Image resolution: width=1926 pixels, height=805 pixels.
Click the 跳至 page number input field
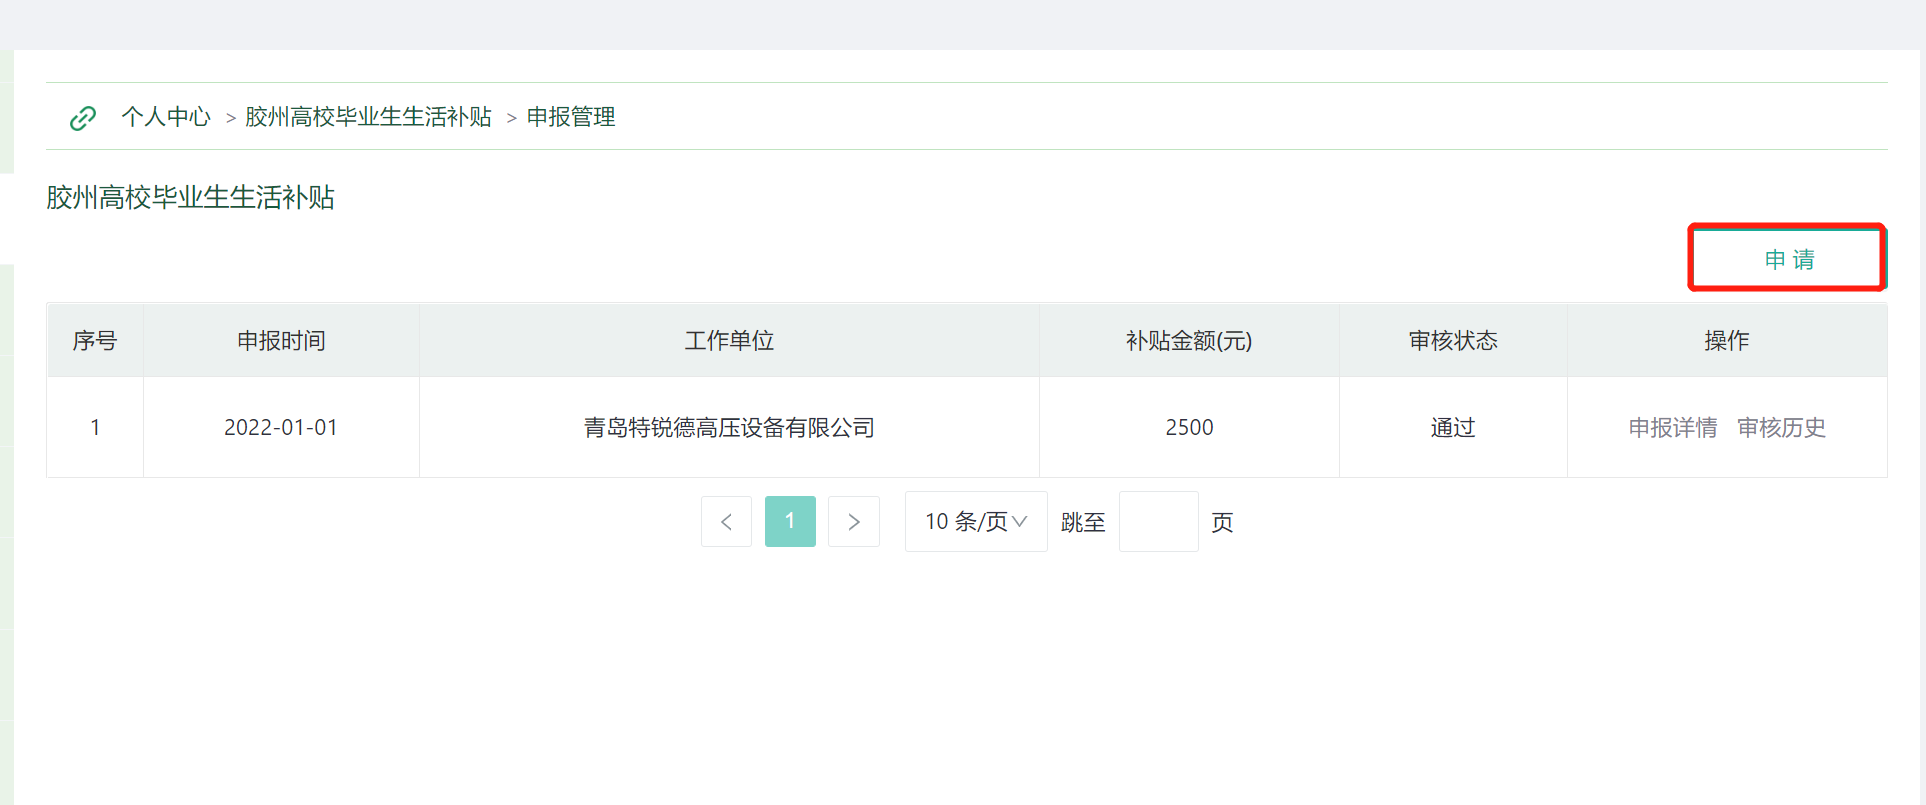click(x=1158, y=521)
